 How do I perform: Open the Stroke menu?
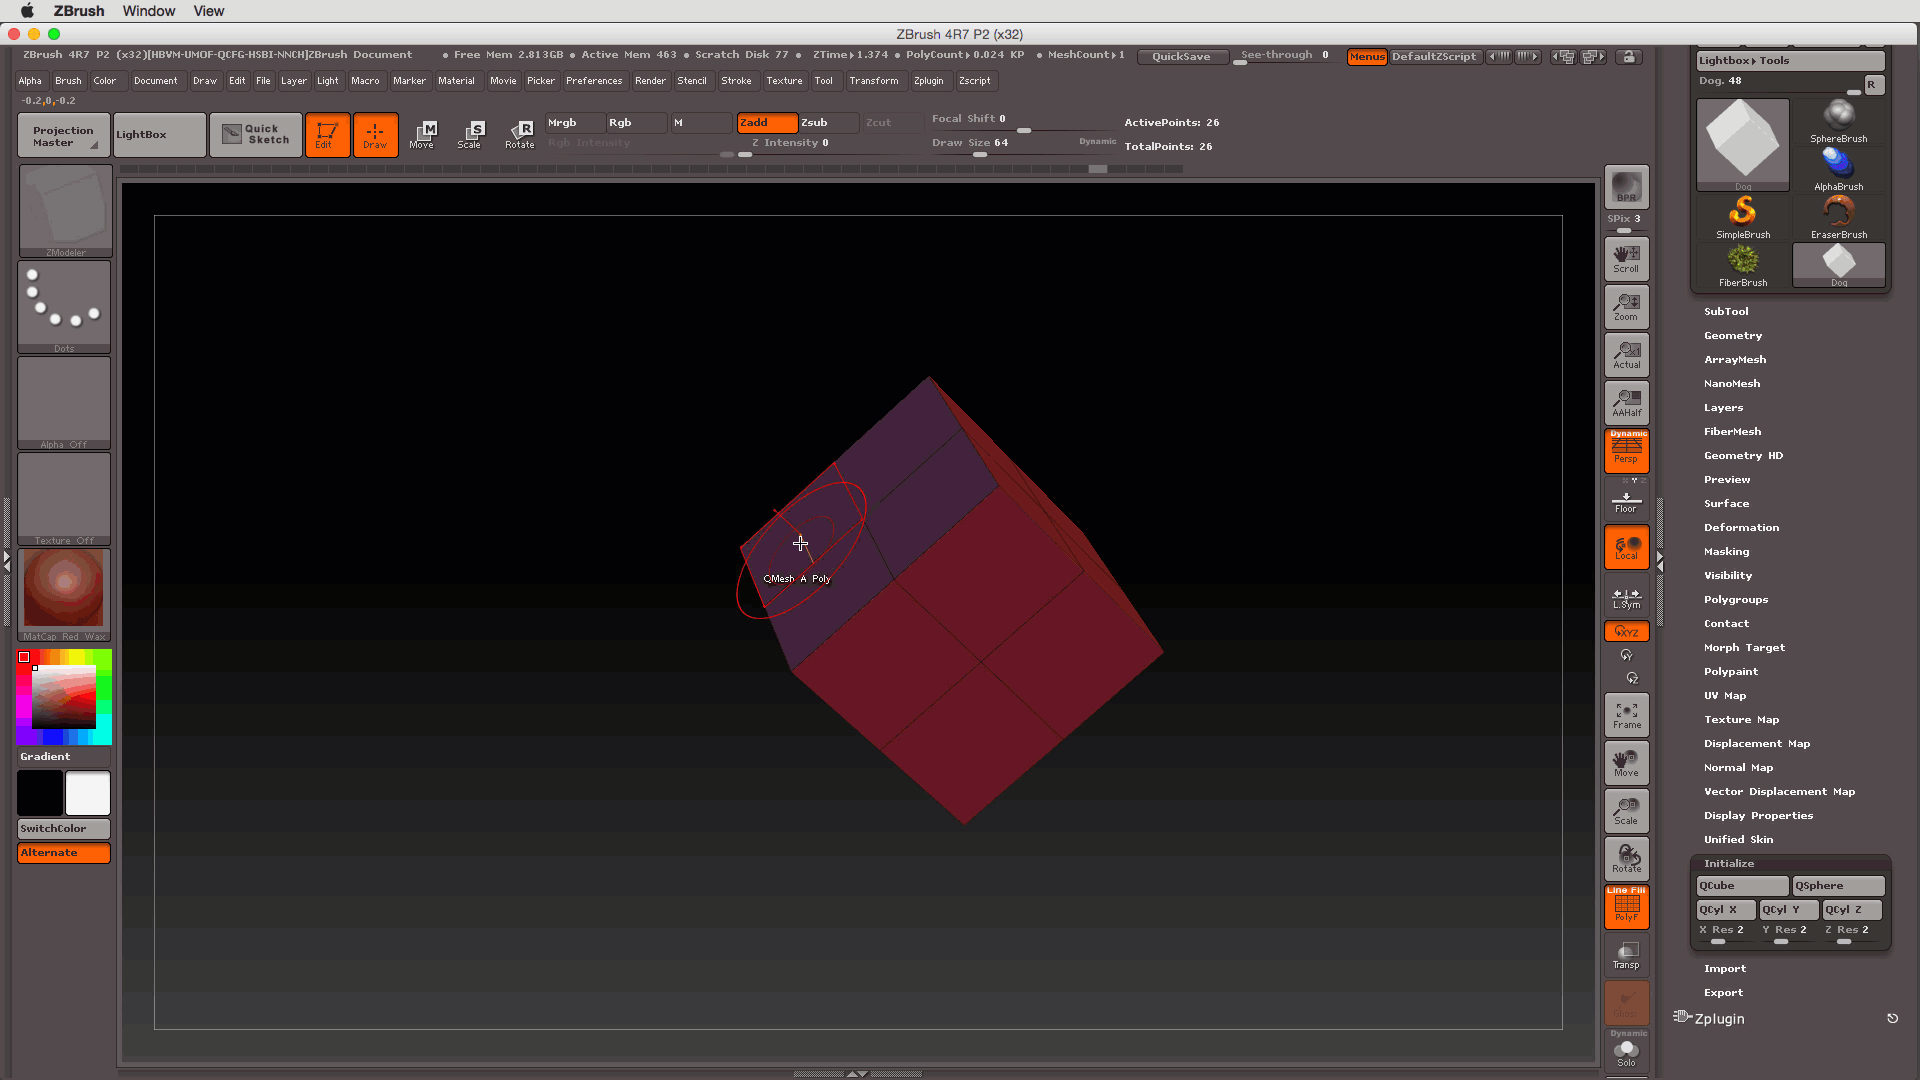[736, 80]
